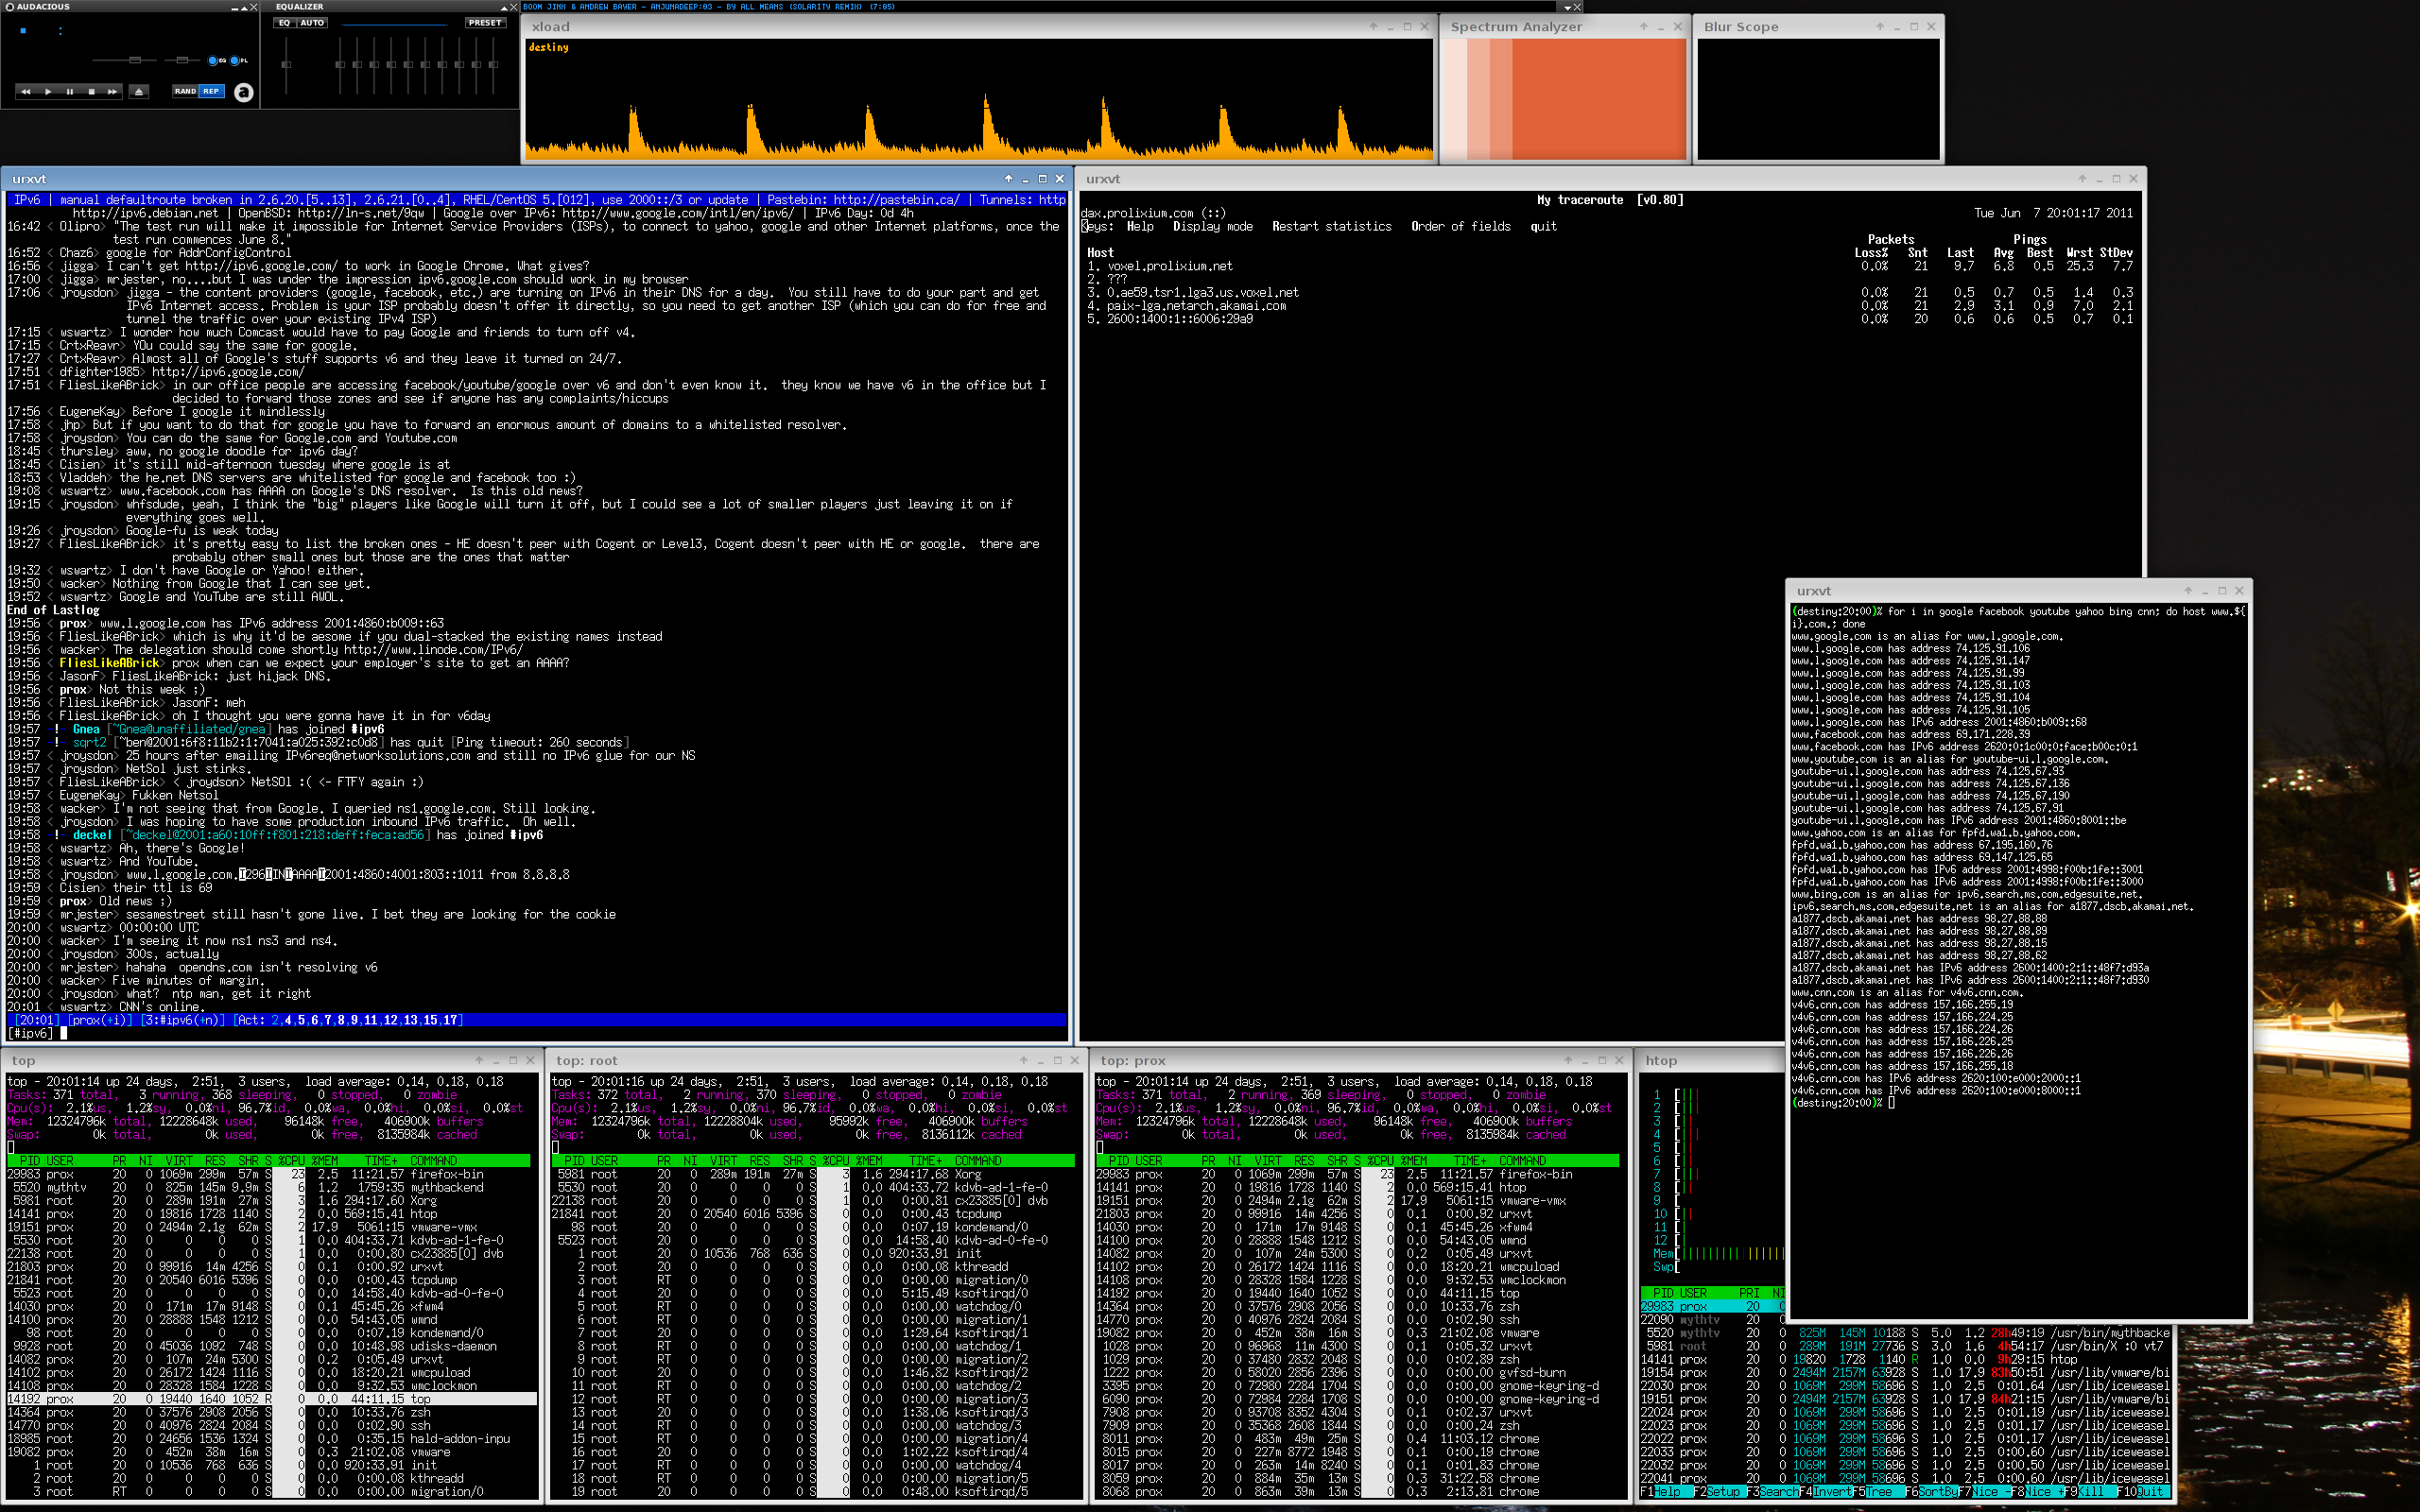
Task: Go to previous track in Audacious
Action: tap(26, 92)
